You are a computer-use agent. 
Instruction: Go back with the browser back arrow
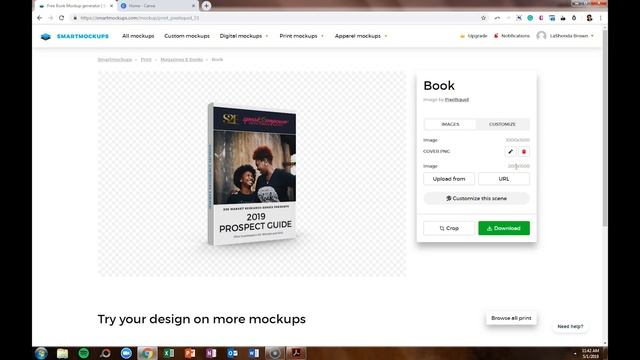40,18
